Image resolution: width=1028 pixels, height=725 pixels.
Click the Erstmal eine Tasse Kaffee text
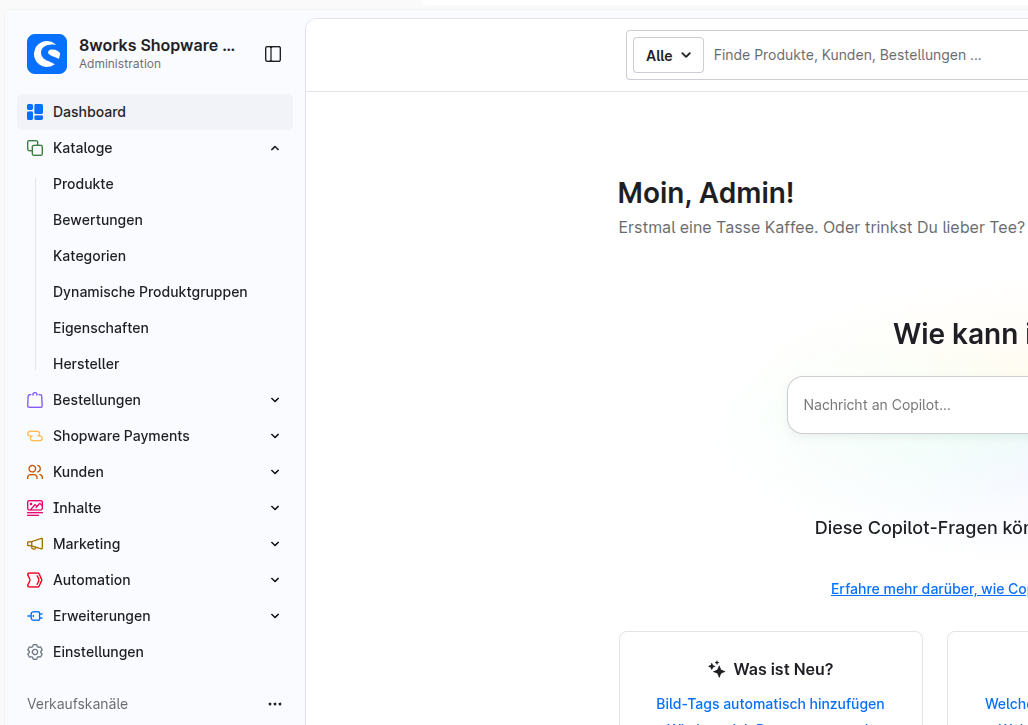[x=821, y=227]
